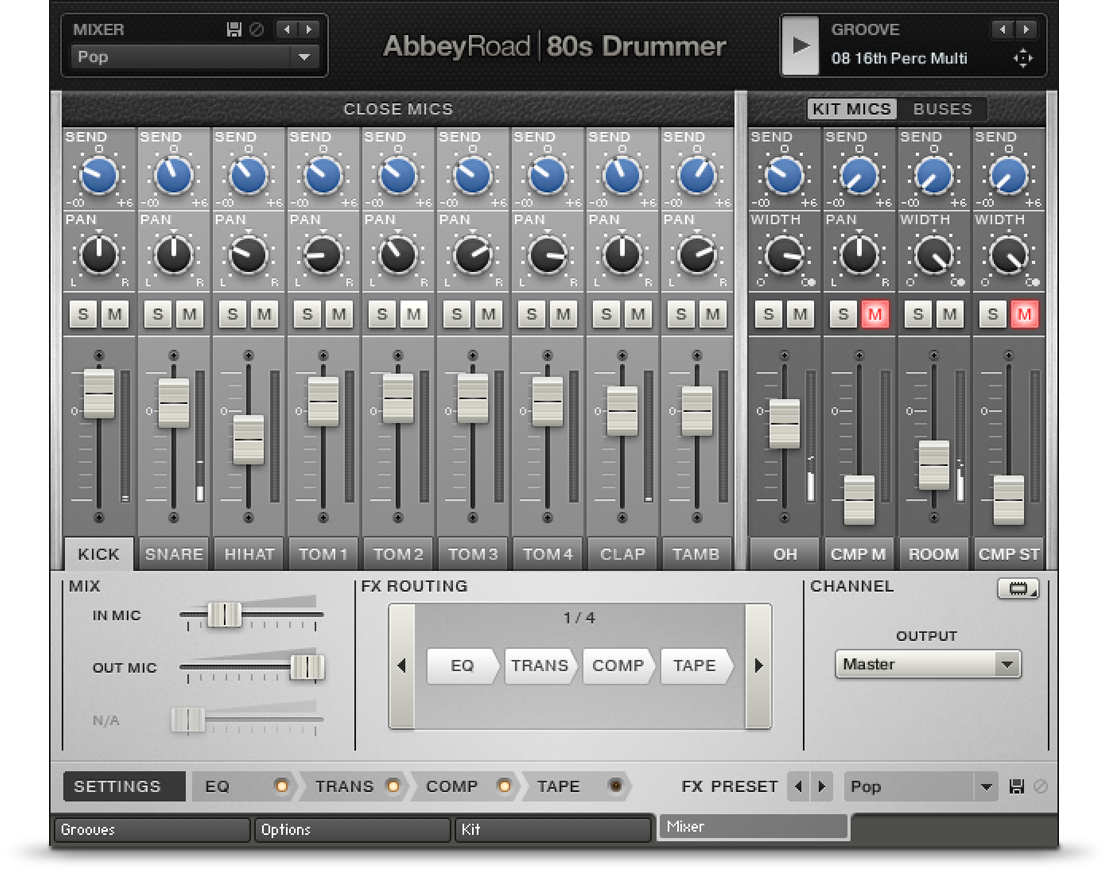Viewport: 1110px width, 880px height.
Task: Toggle the COMP effect power light
Action: point(503,786)
